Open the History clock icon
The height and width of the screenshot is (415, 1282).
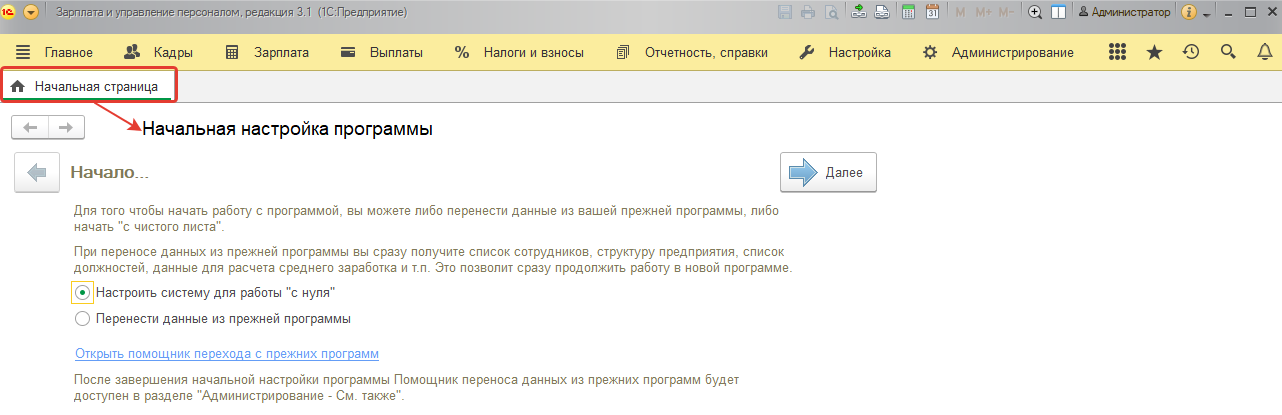[1191, 52]
